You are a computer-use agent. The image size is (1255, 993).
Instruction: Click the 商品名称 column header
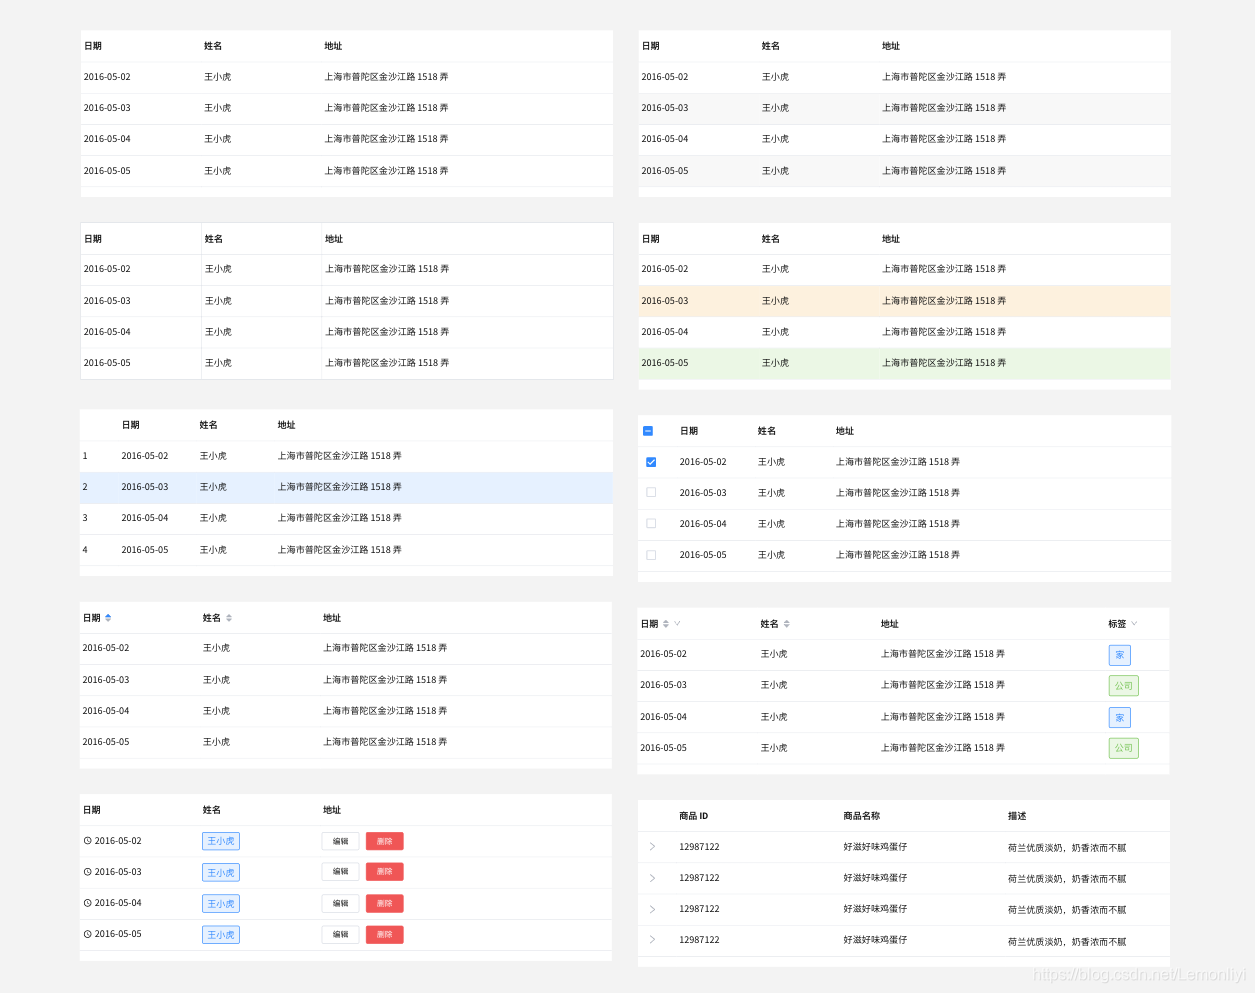tap(861, 816)
